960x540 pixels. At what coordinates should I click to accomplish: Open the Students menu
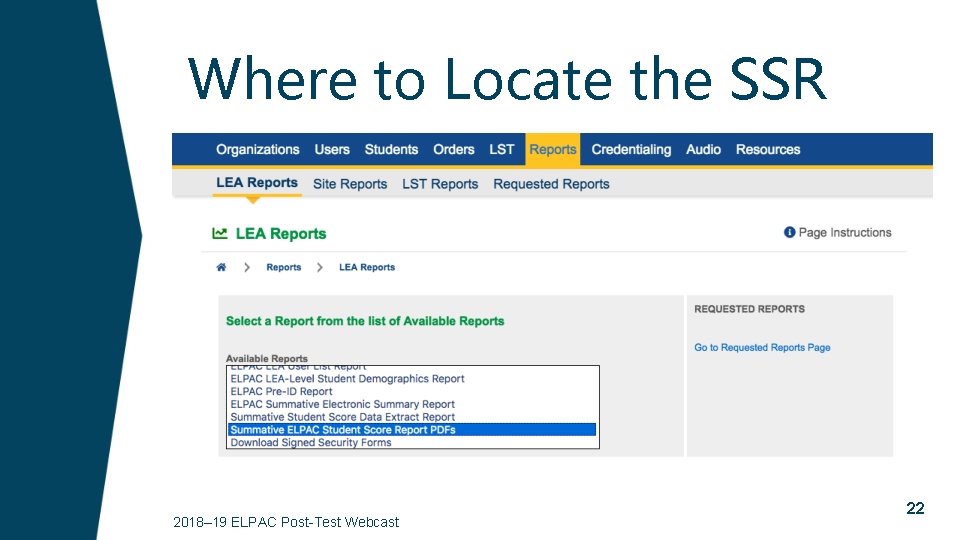coord(391,149)
